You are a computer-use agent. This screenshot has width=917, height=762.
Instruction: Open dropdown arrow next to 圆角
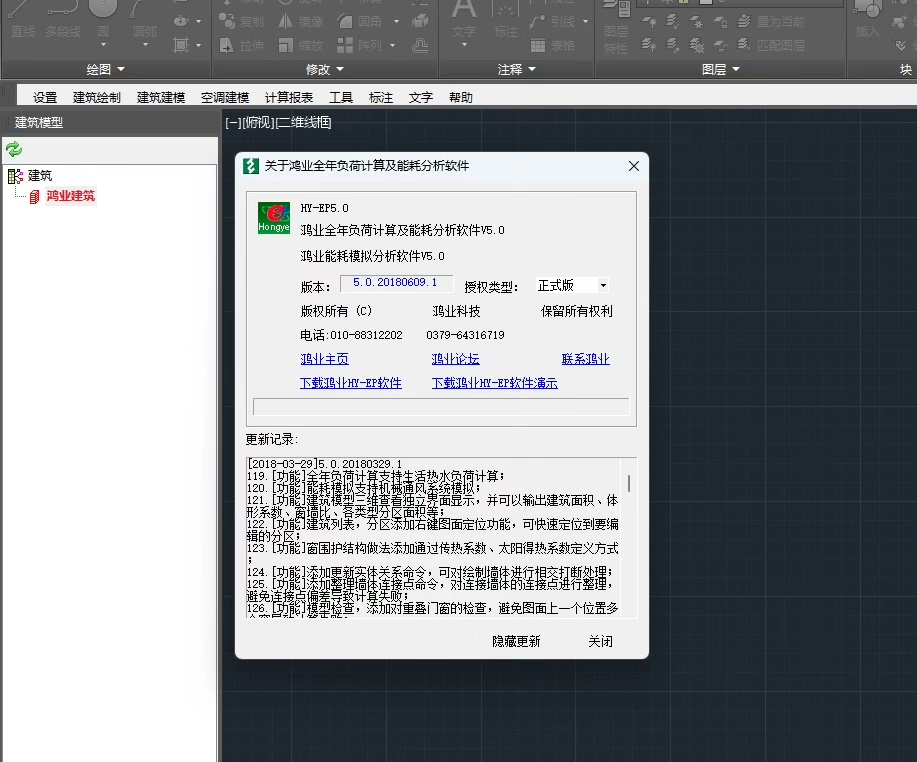(x=397, y=22)
